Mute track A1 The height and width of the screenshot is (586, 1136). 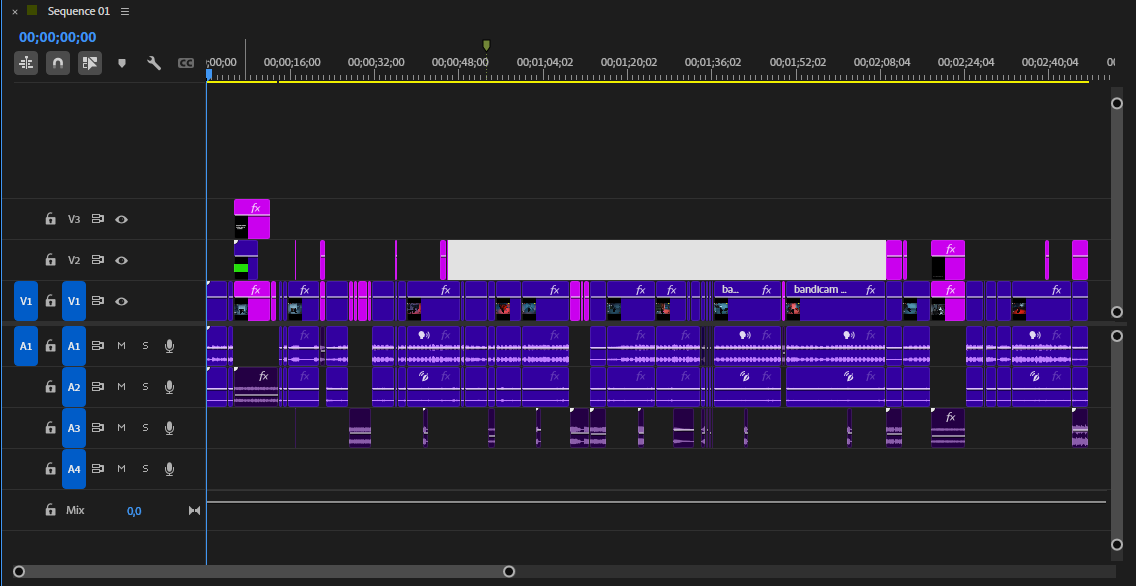pos(121,346)
